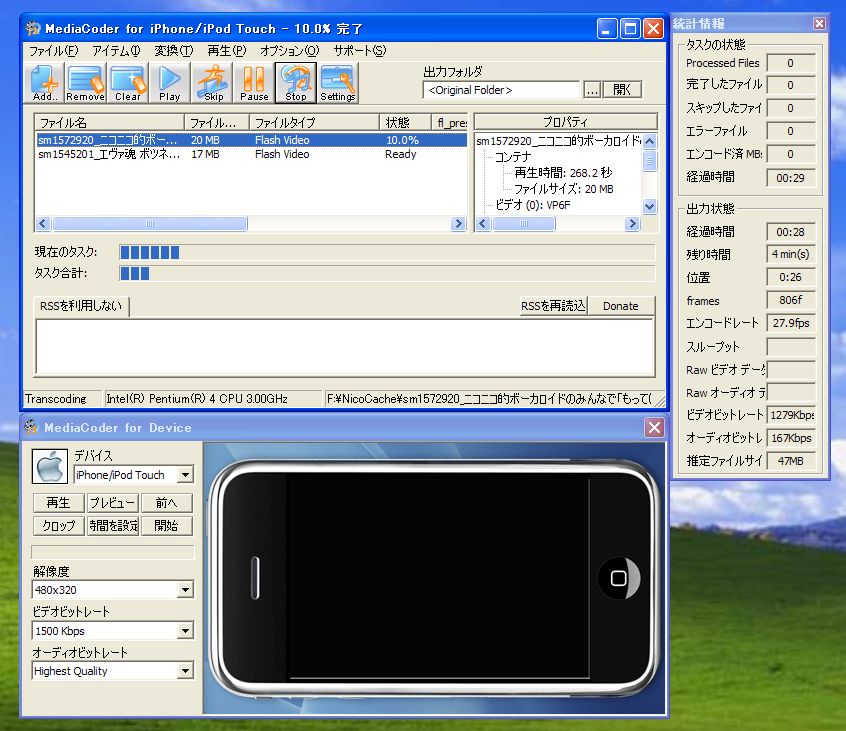Viewport: 846px width, 731px height.
Task: Open the ファイル(F) menu
Action: [x=53, y=51]
